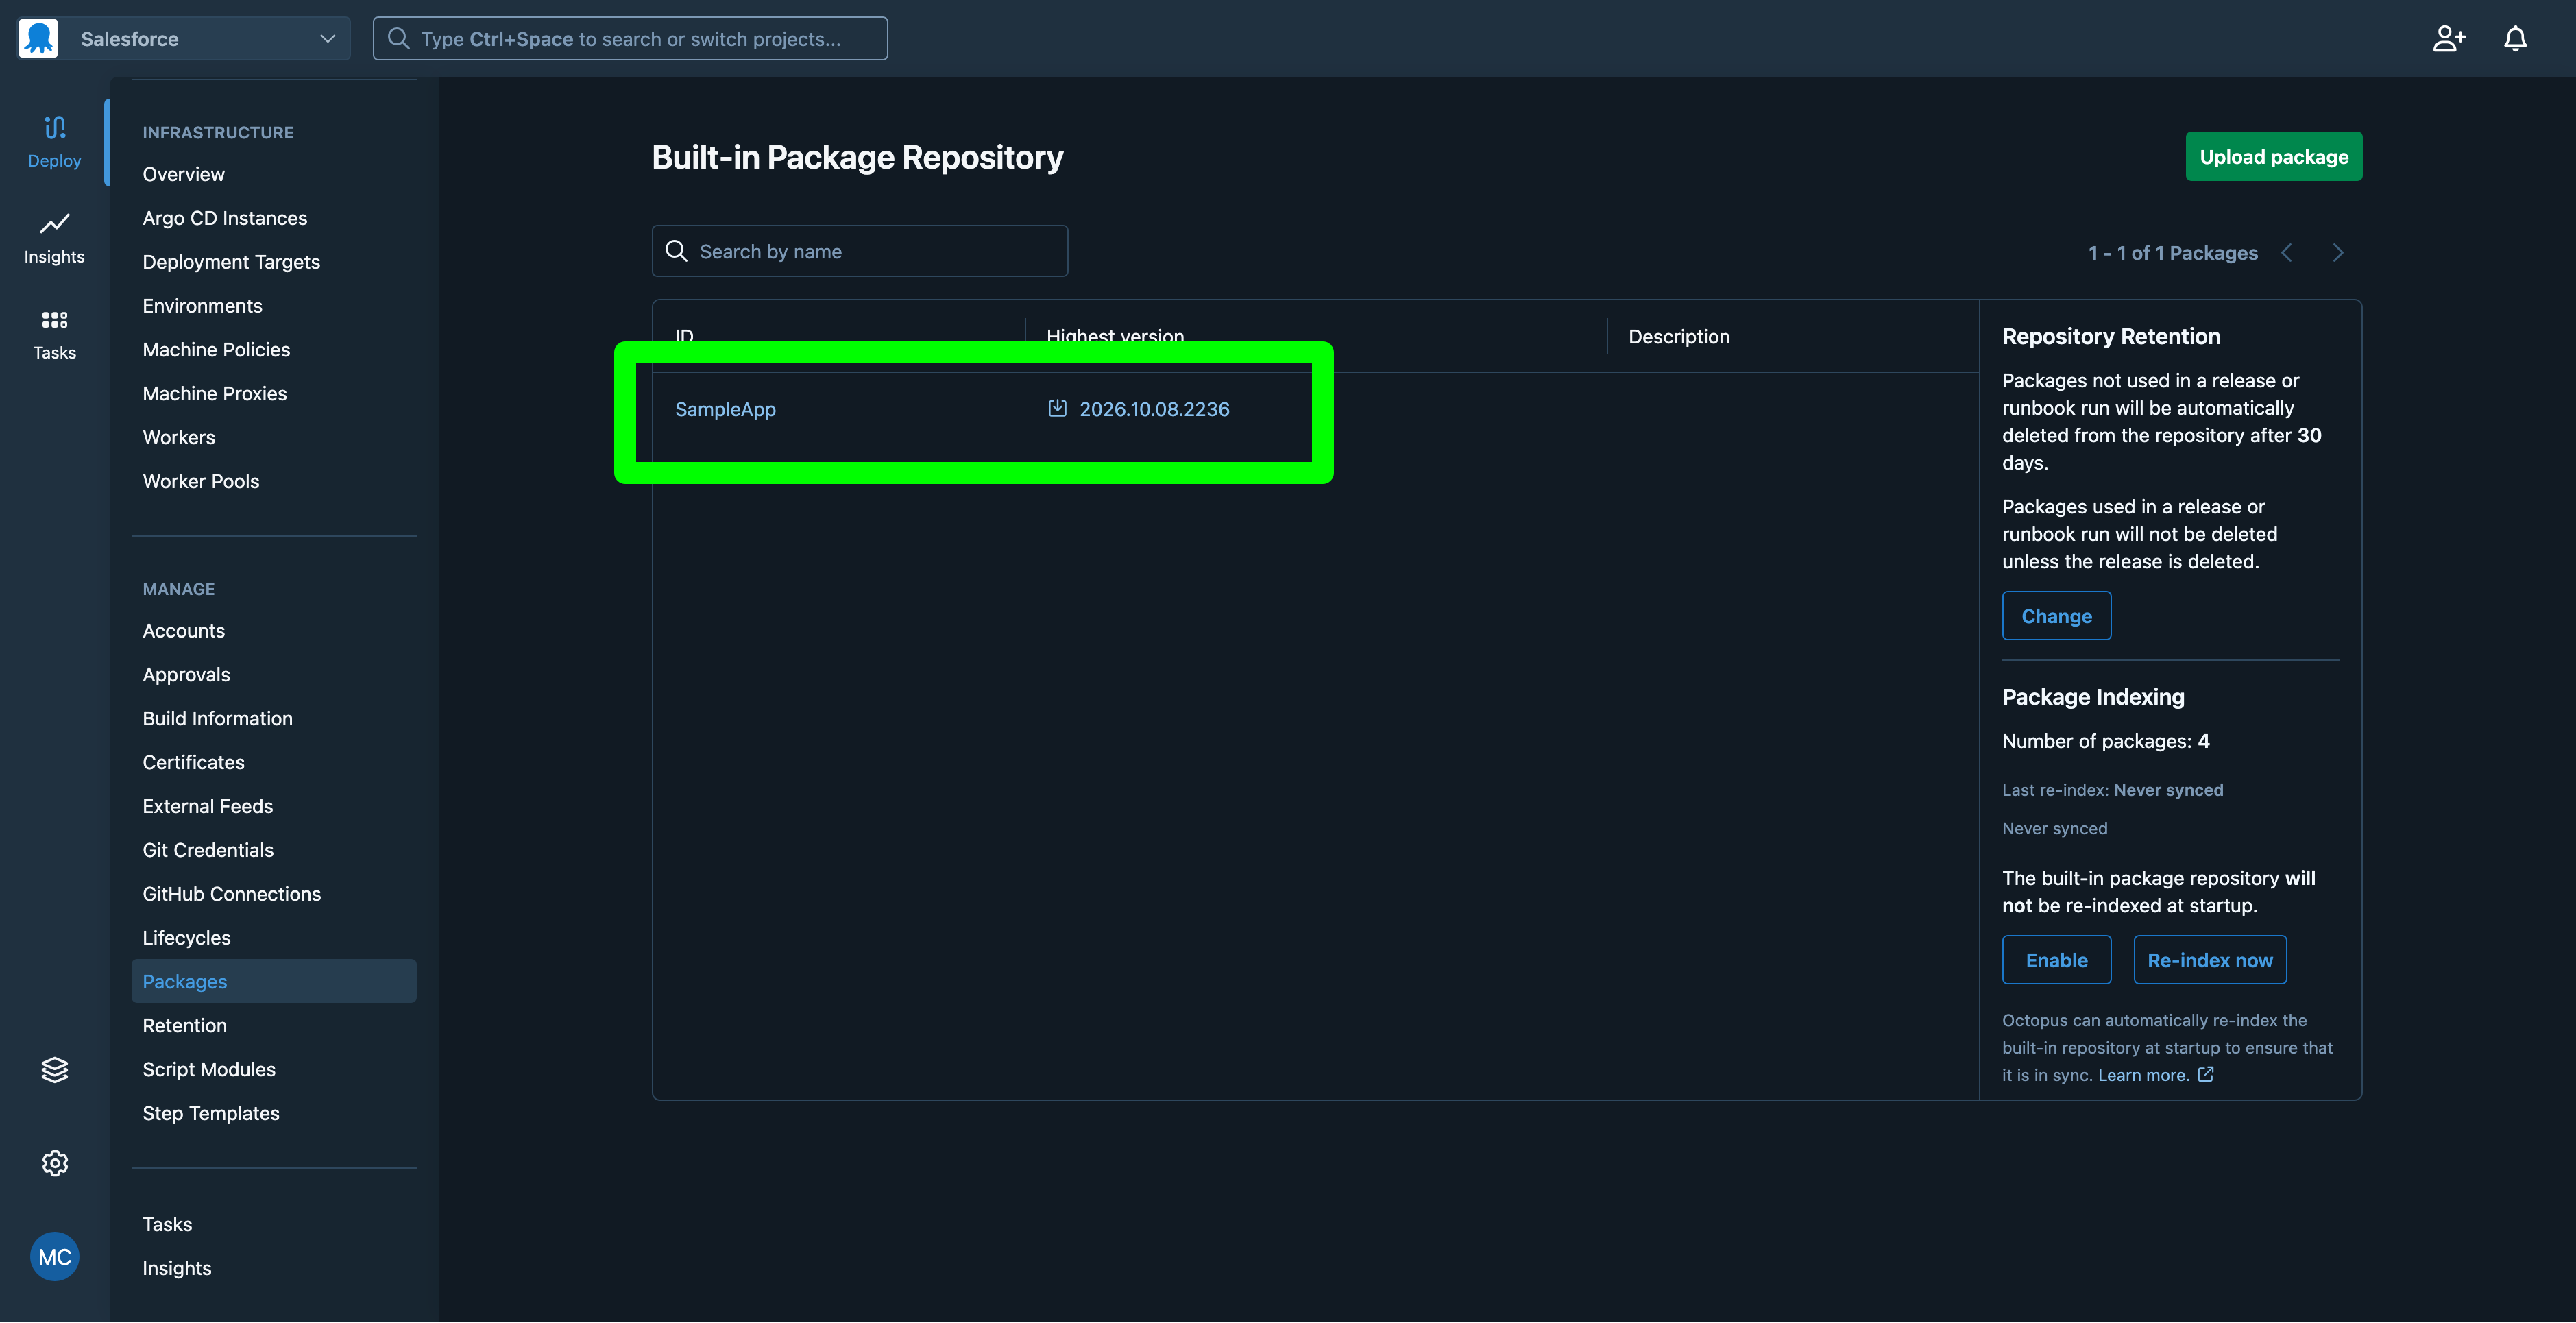The image size is (2576, 1323).
Task: Click the Octopus logo icon
Action: (38, 38)
